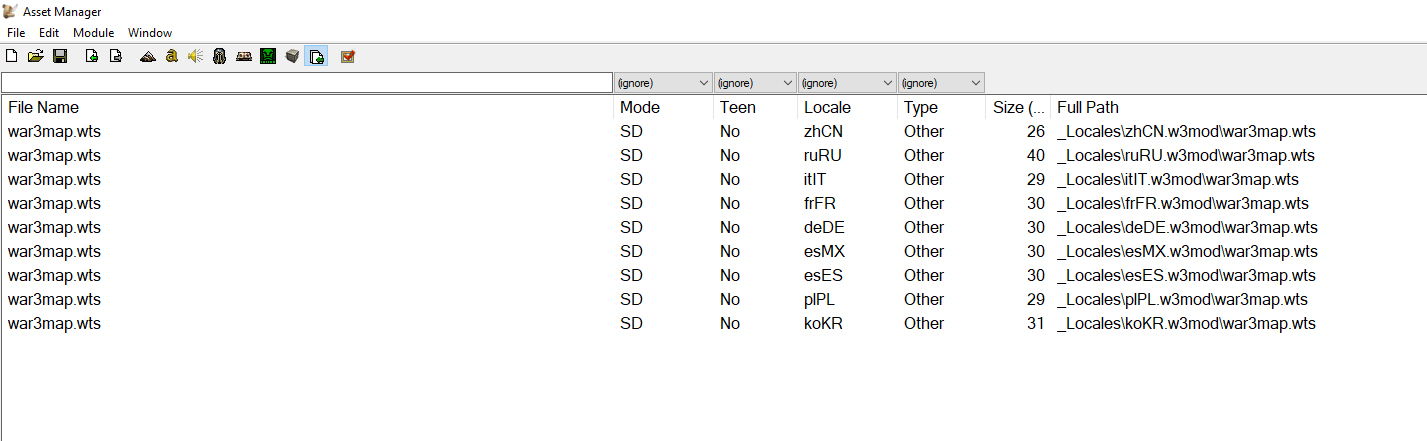Screen dimensions: 1427x441
Task: Open a map with the yellow folder icon
Action: tap(36, 56)
